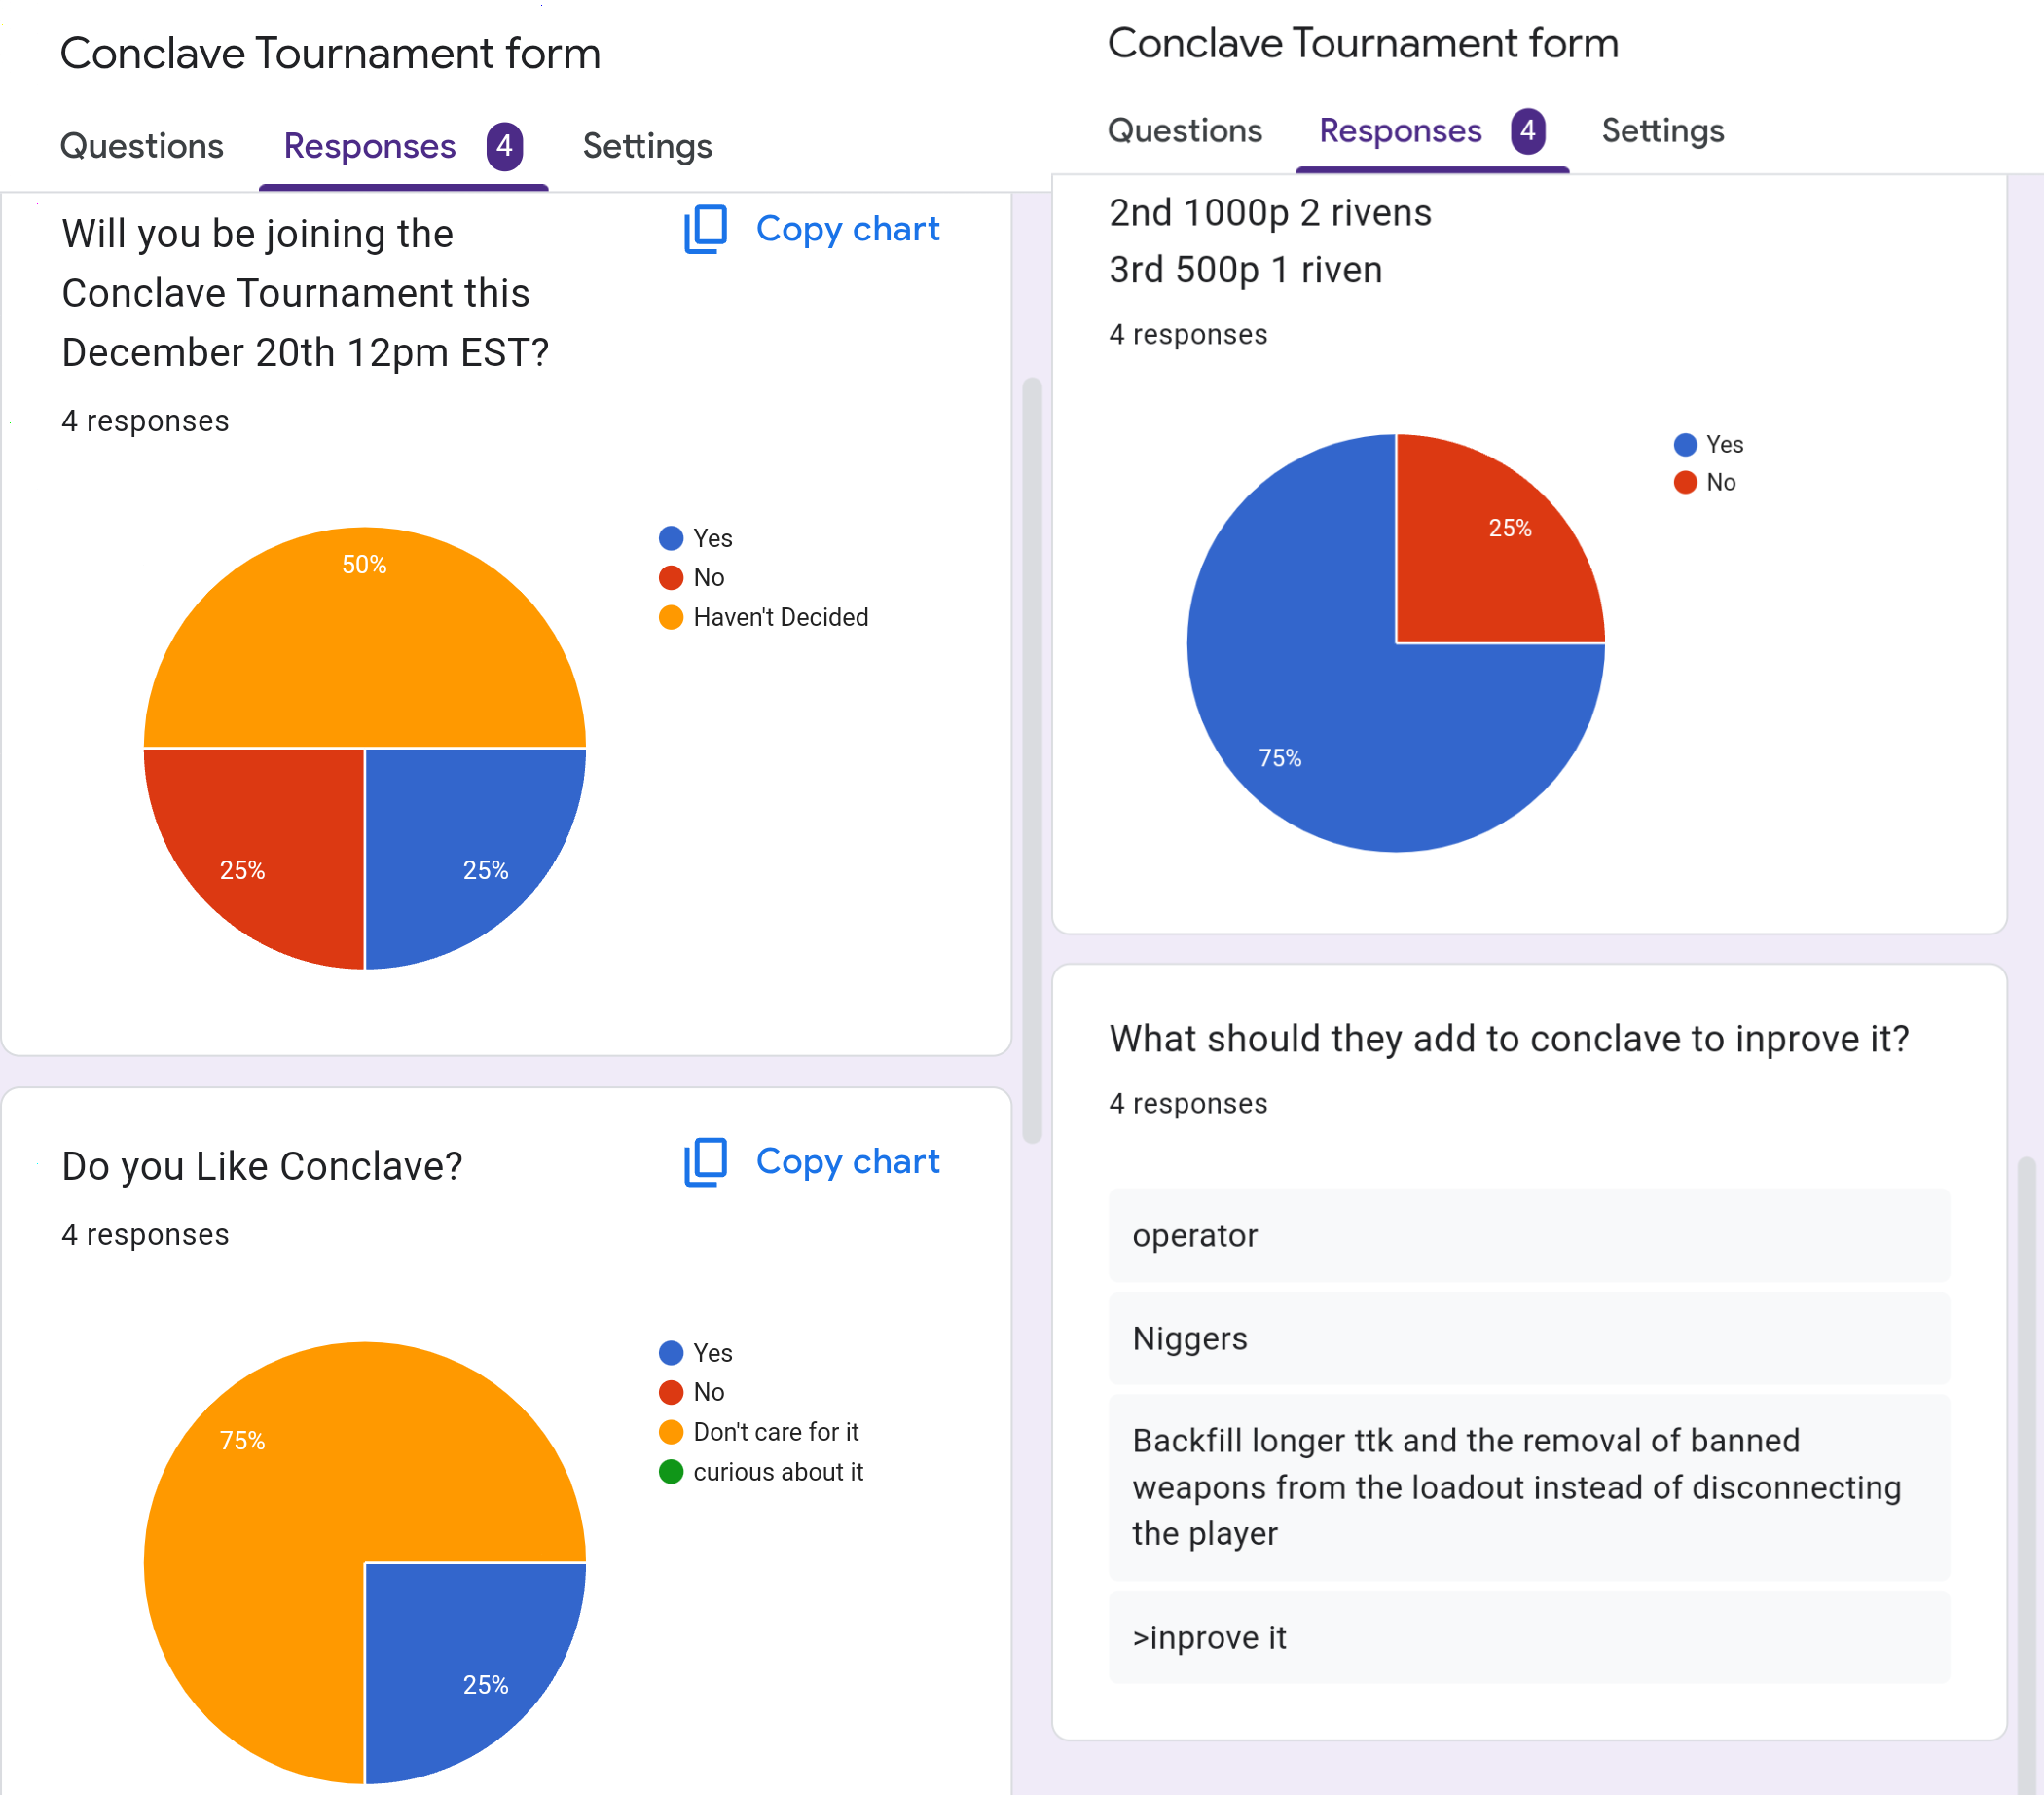This screenshot has height=1795, width=2044.
Task: Click green curious about it legend dot
Action: click(x=671, y=1471)
